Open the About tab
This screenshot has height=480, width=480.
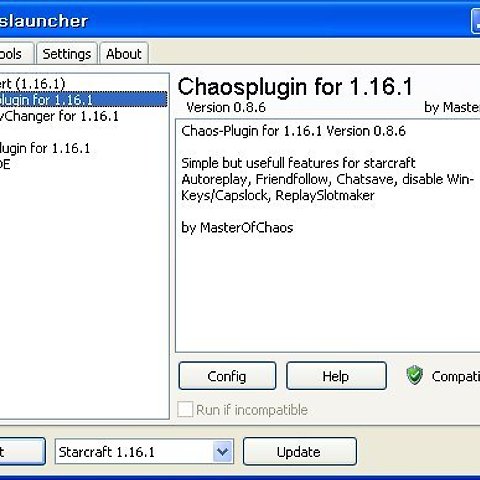click(x=124, y=54)
